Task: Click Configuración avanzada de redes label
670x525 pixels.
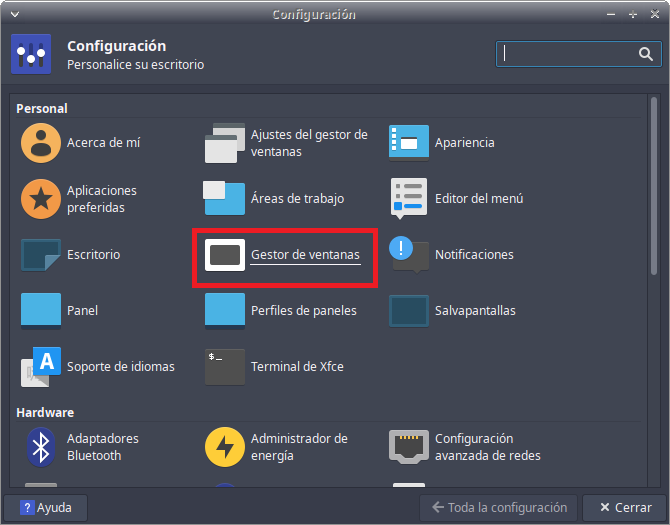Action: (488, 447)
